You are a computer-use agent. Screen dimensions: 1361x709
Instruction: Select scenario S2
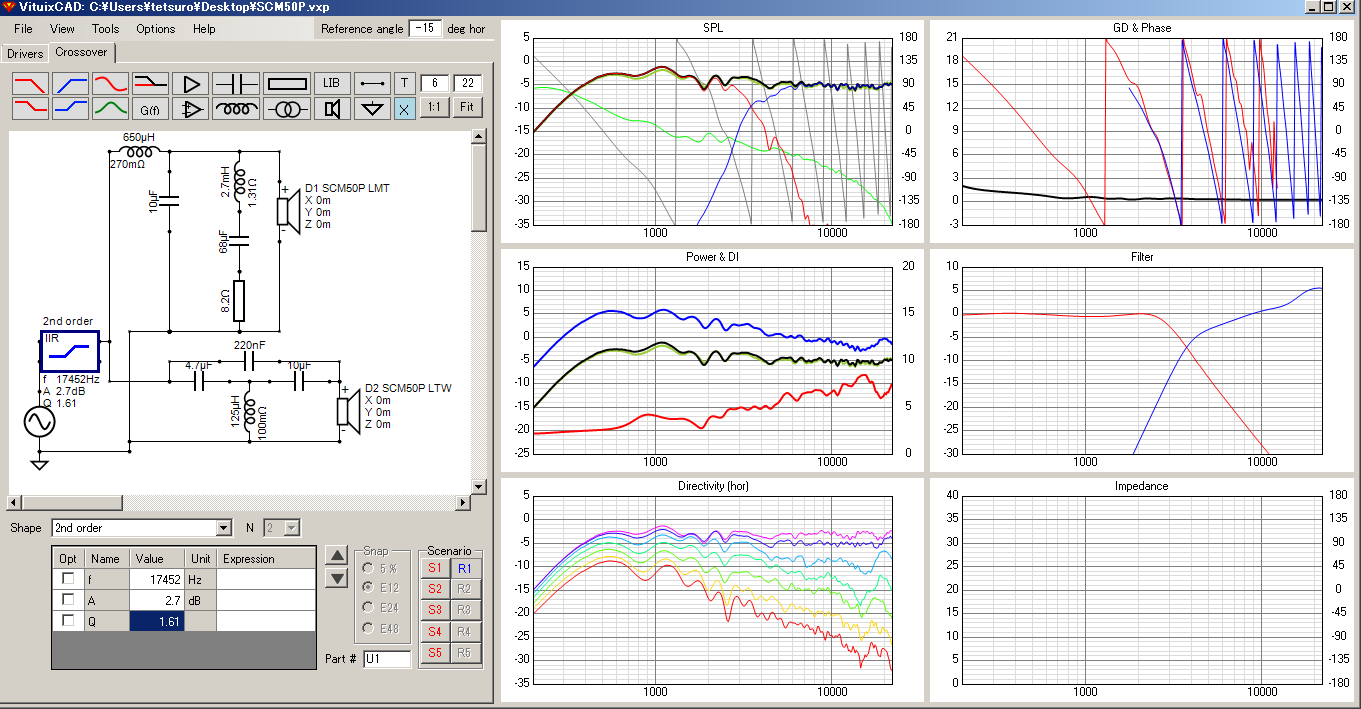click(434, 589)
